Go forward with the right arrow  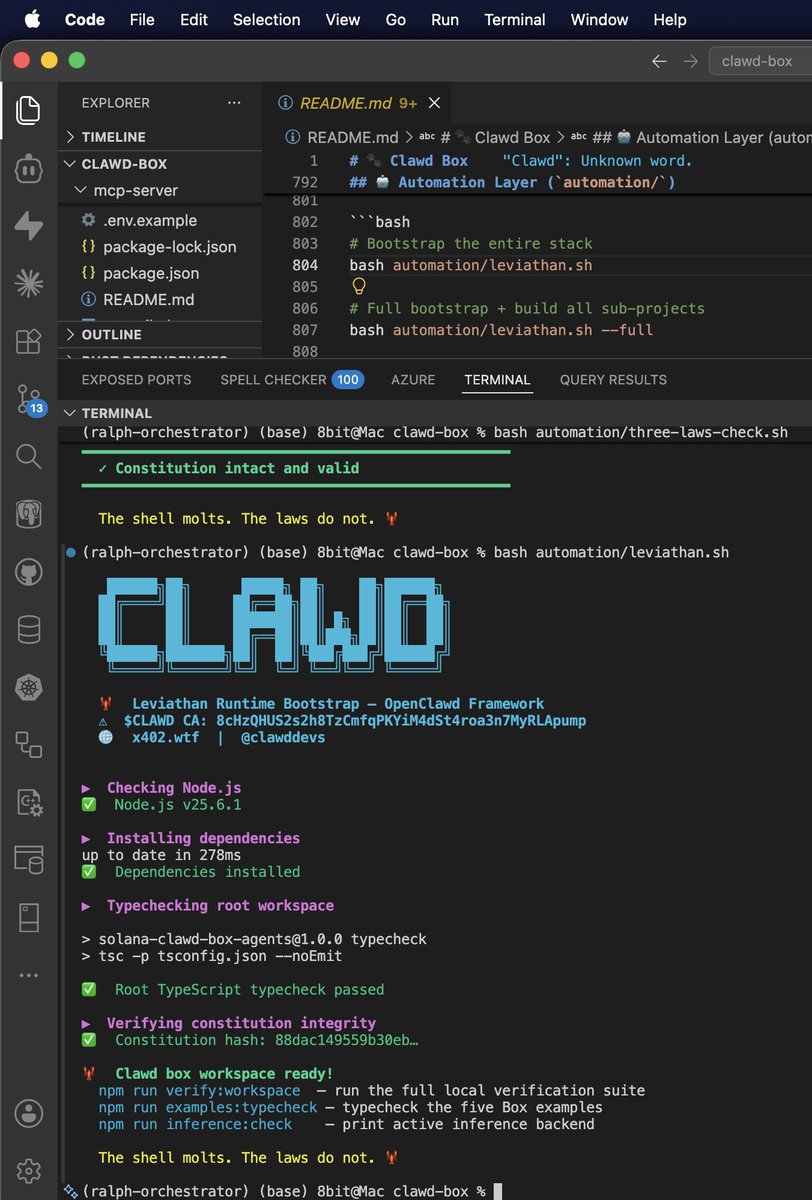click(x=690, y=61)
